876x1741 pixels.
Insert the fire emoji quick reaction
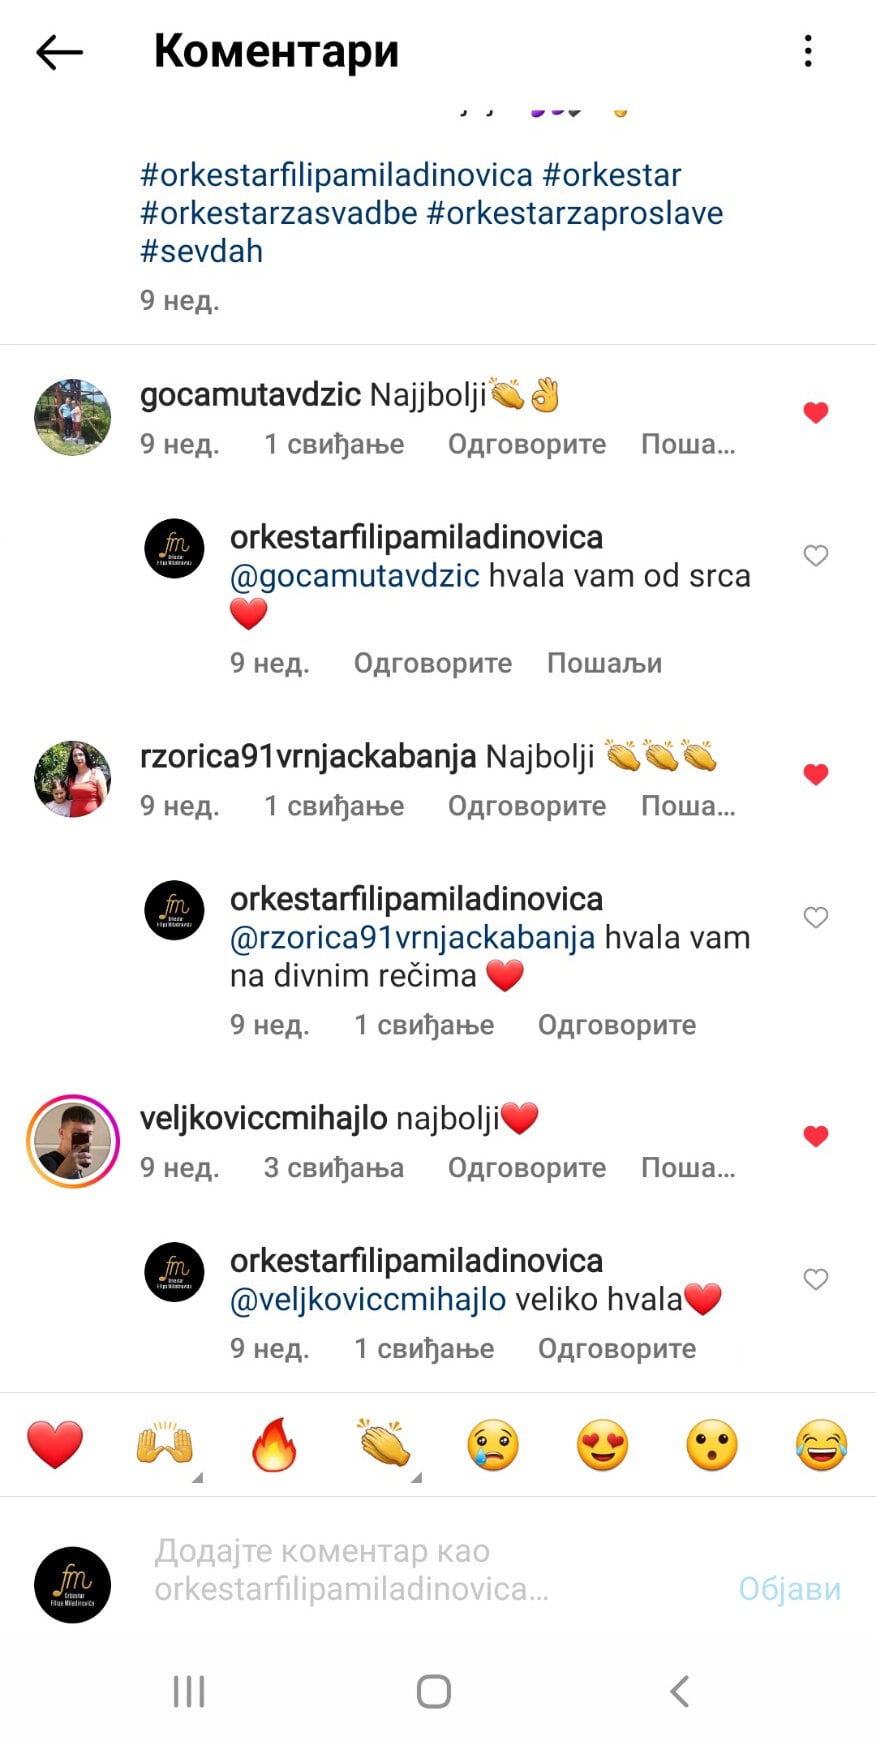click(274, 1445)
